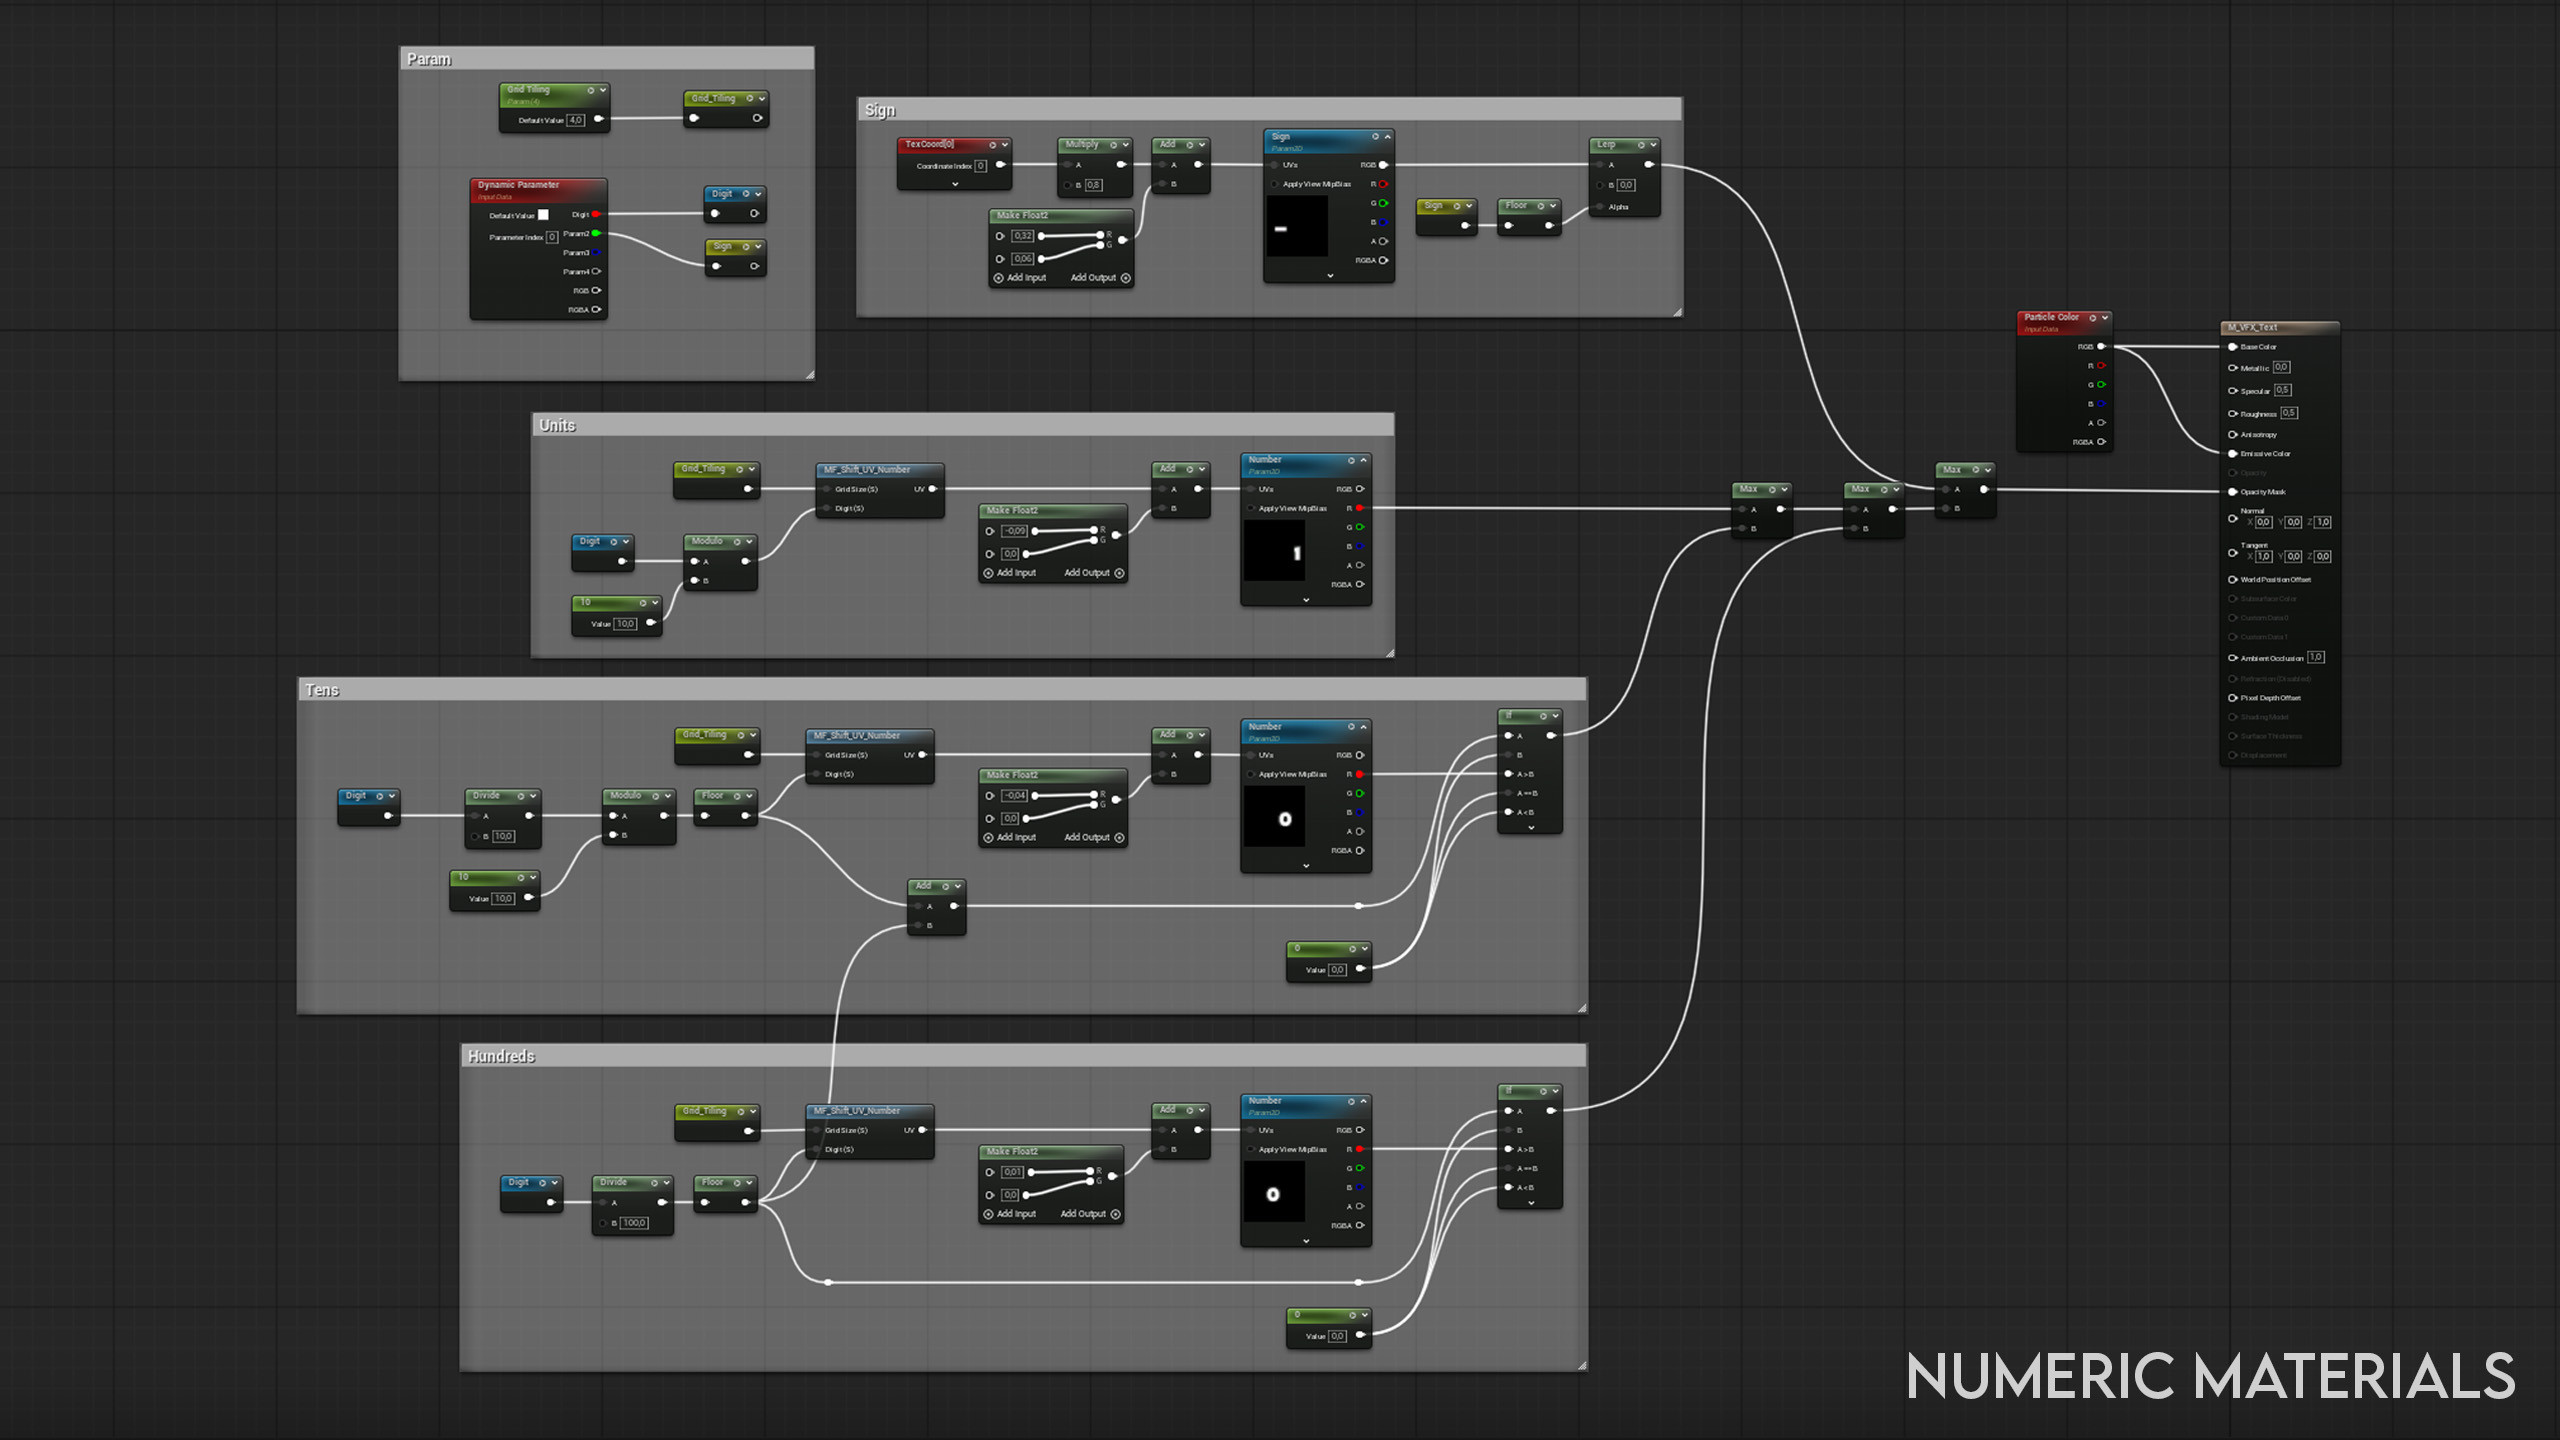Toggle preview on Divide node in Hundreds group
The image size is (2560, 1440).
[x=654, y=1183]
